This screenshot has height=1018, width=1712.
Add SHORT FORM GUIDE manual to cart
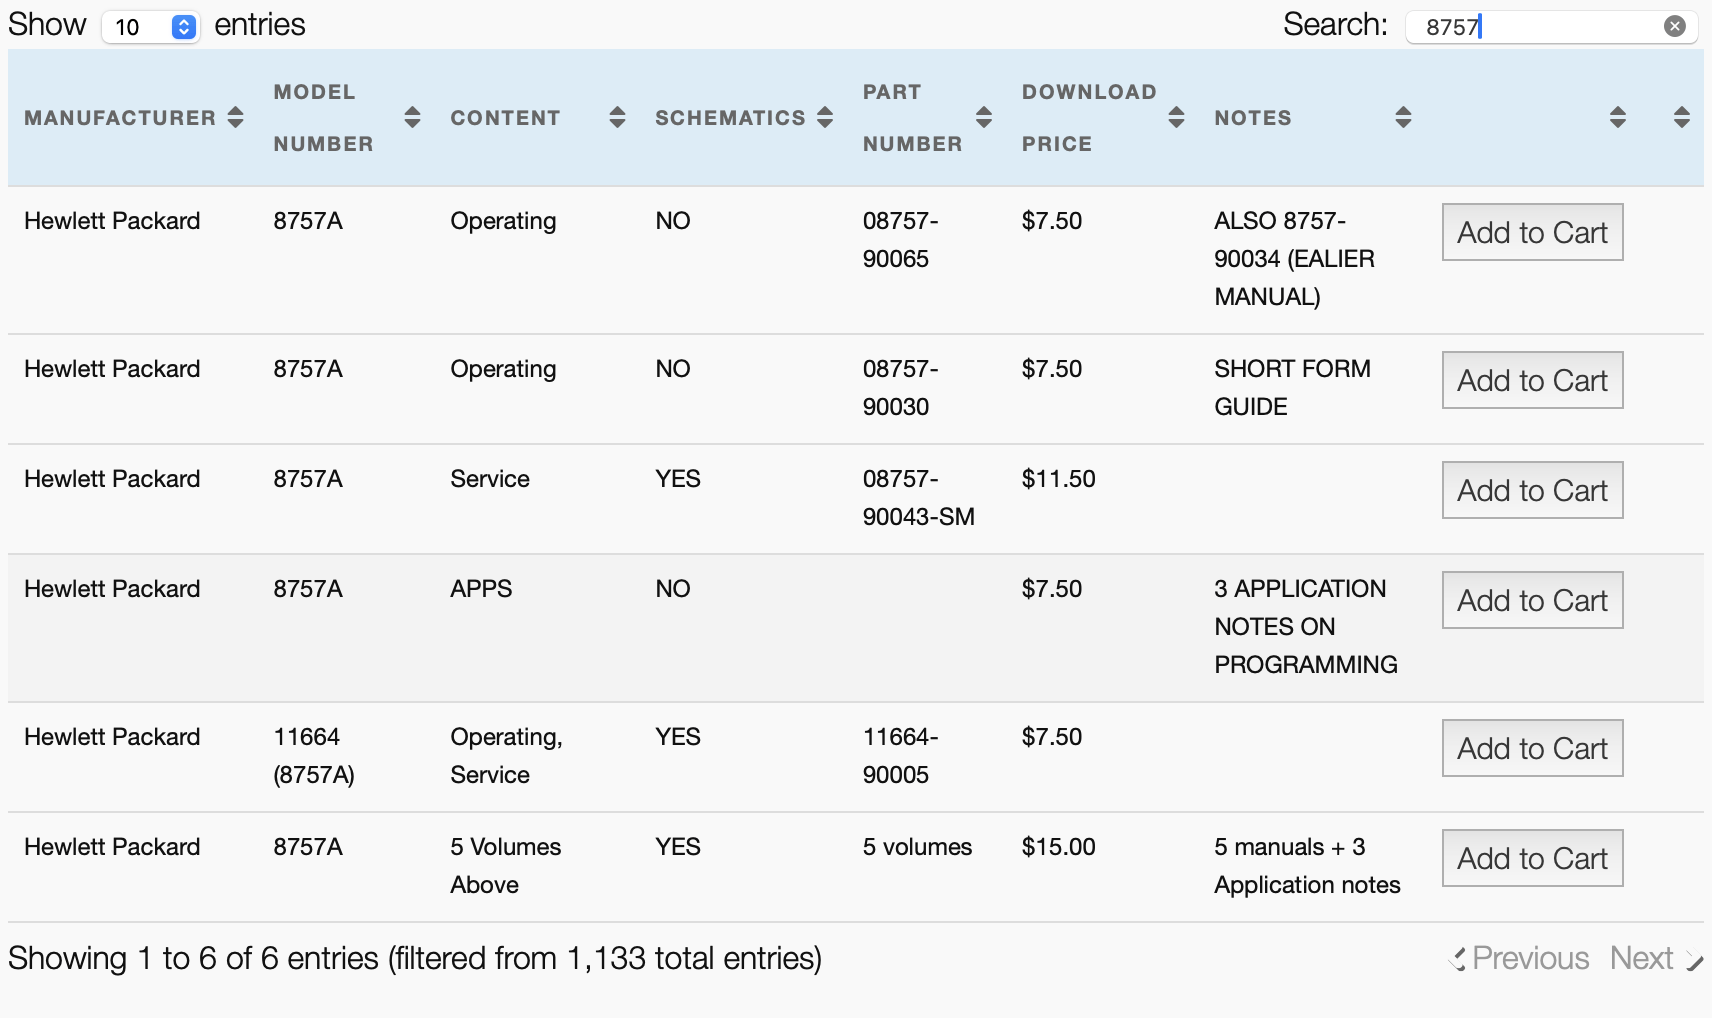1532,380
